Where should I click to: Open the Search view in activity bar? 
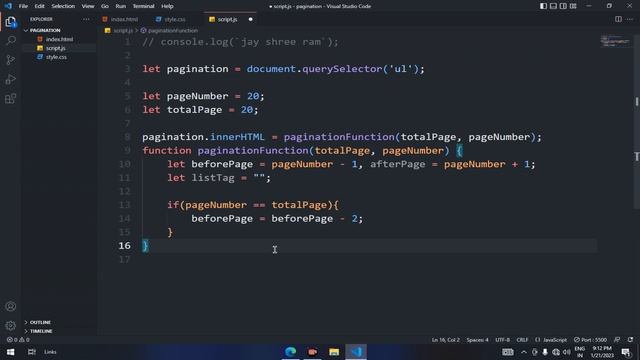pos(11,40)
